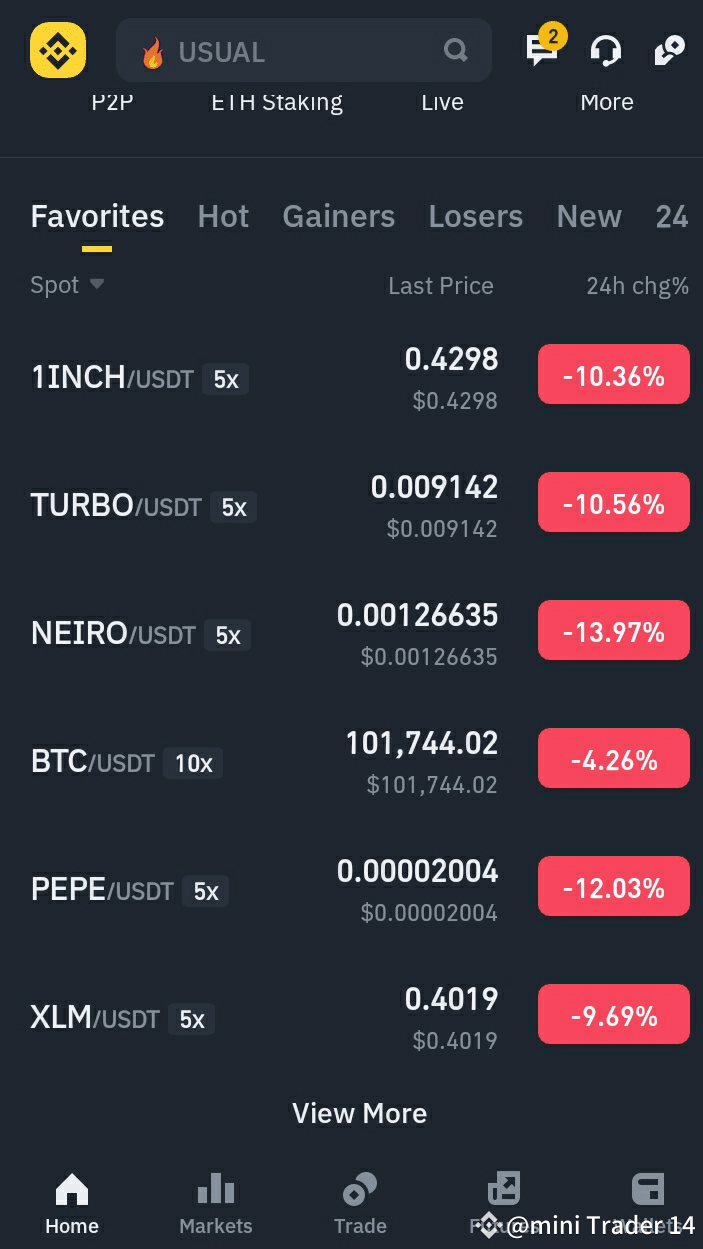
Task: Open customer support headset icon
Action: (x=605, y=50)
